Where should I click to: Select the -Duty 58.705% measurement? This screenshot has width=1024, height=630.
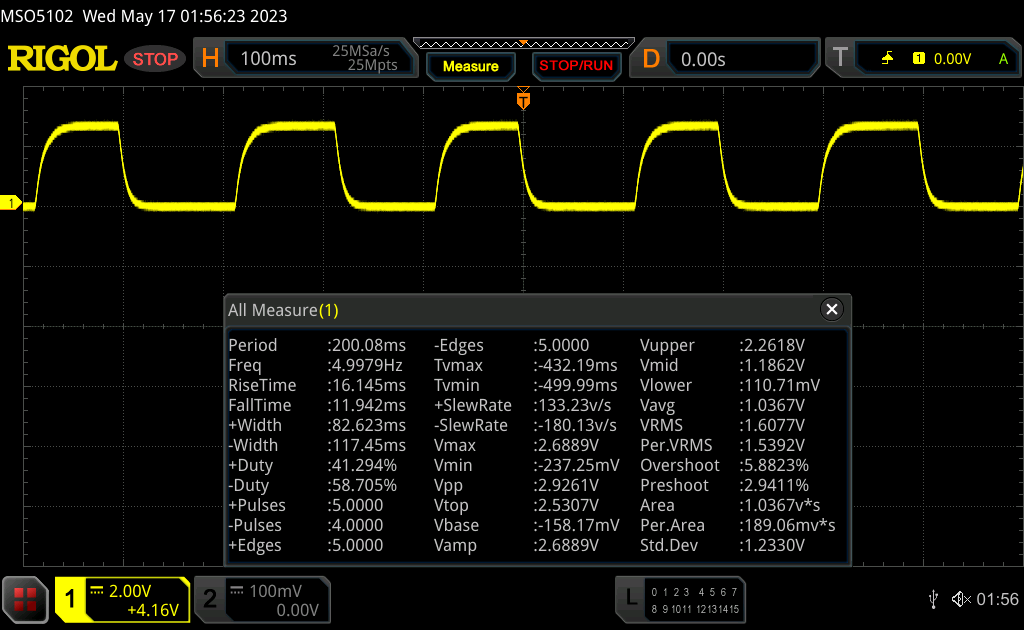coord(312,485)
